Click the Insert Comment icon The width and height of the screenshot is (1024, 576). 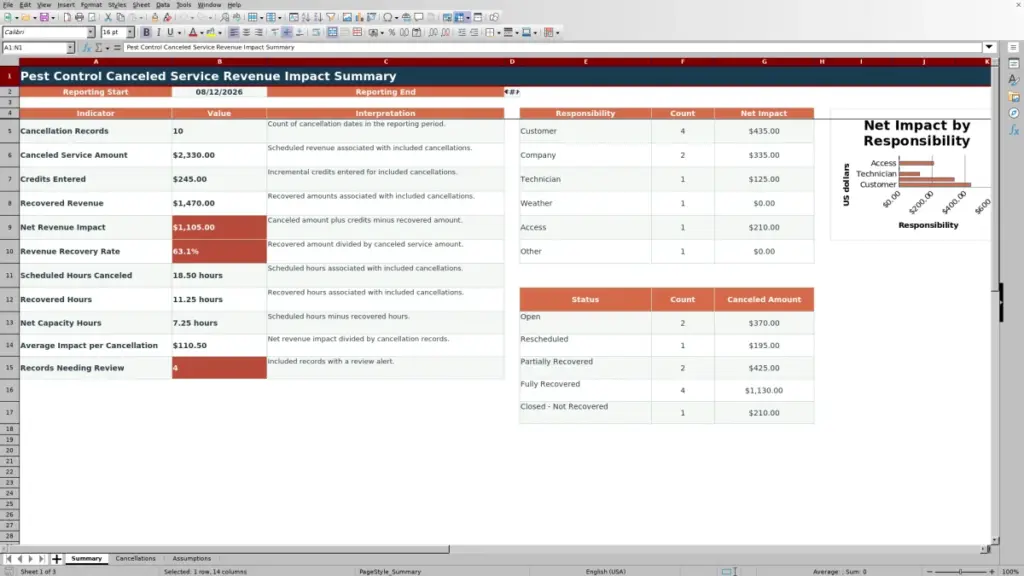419,18
